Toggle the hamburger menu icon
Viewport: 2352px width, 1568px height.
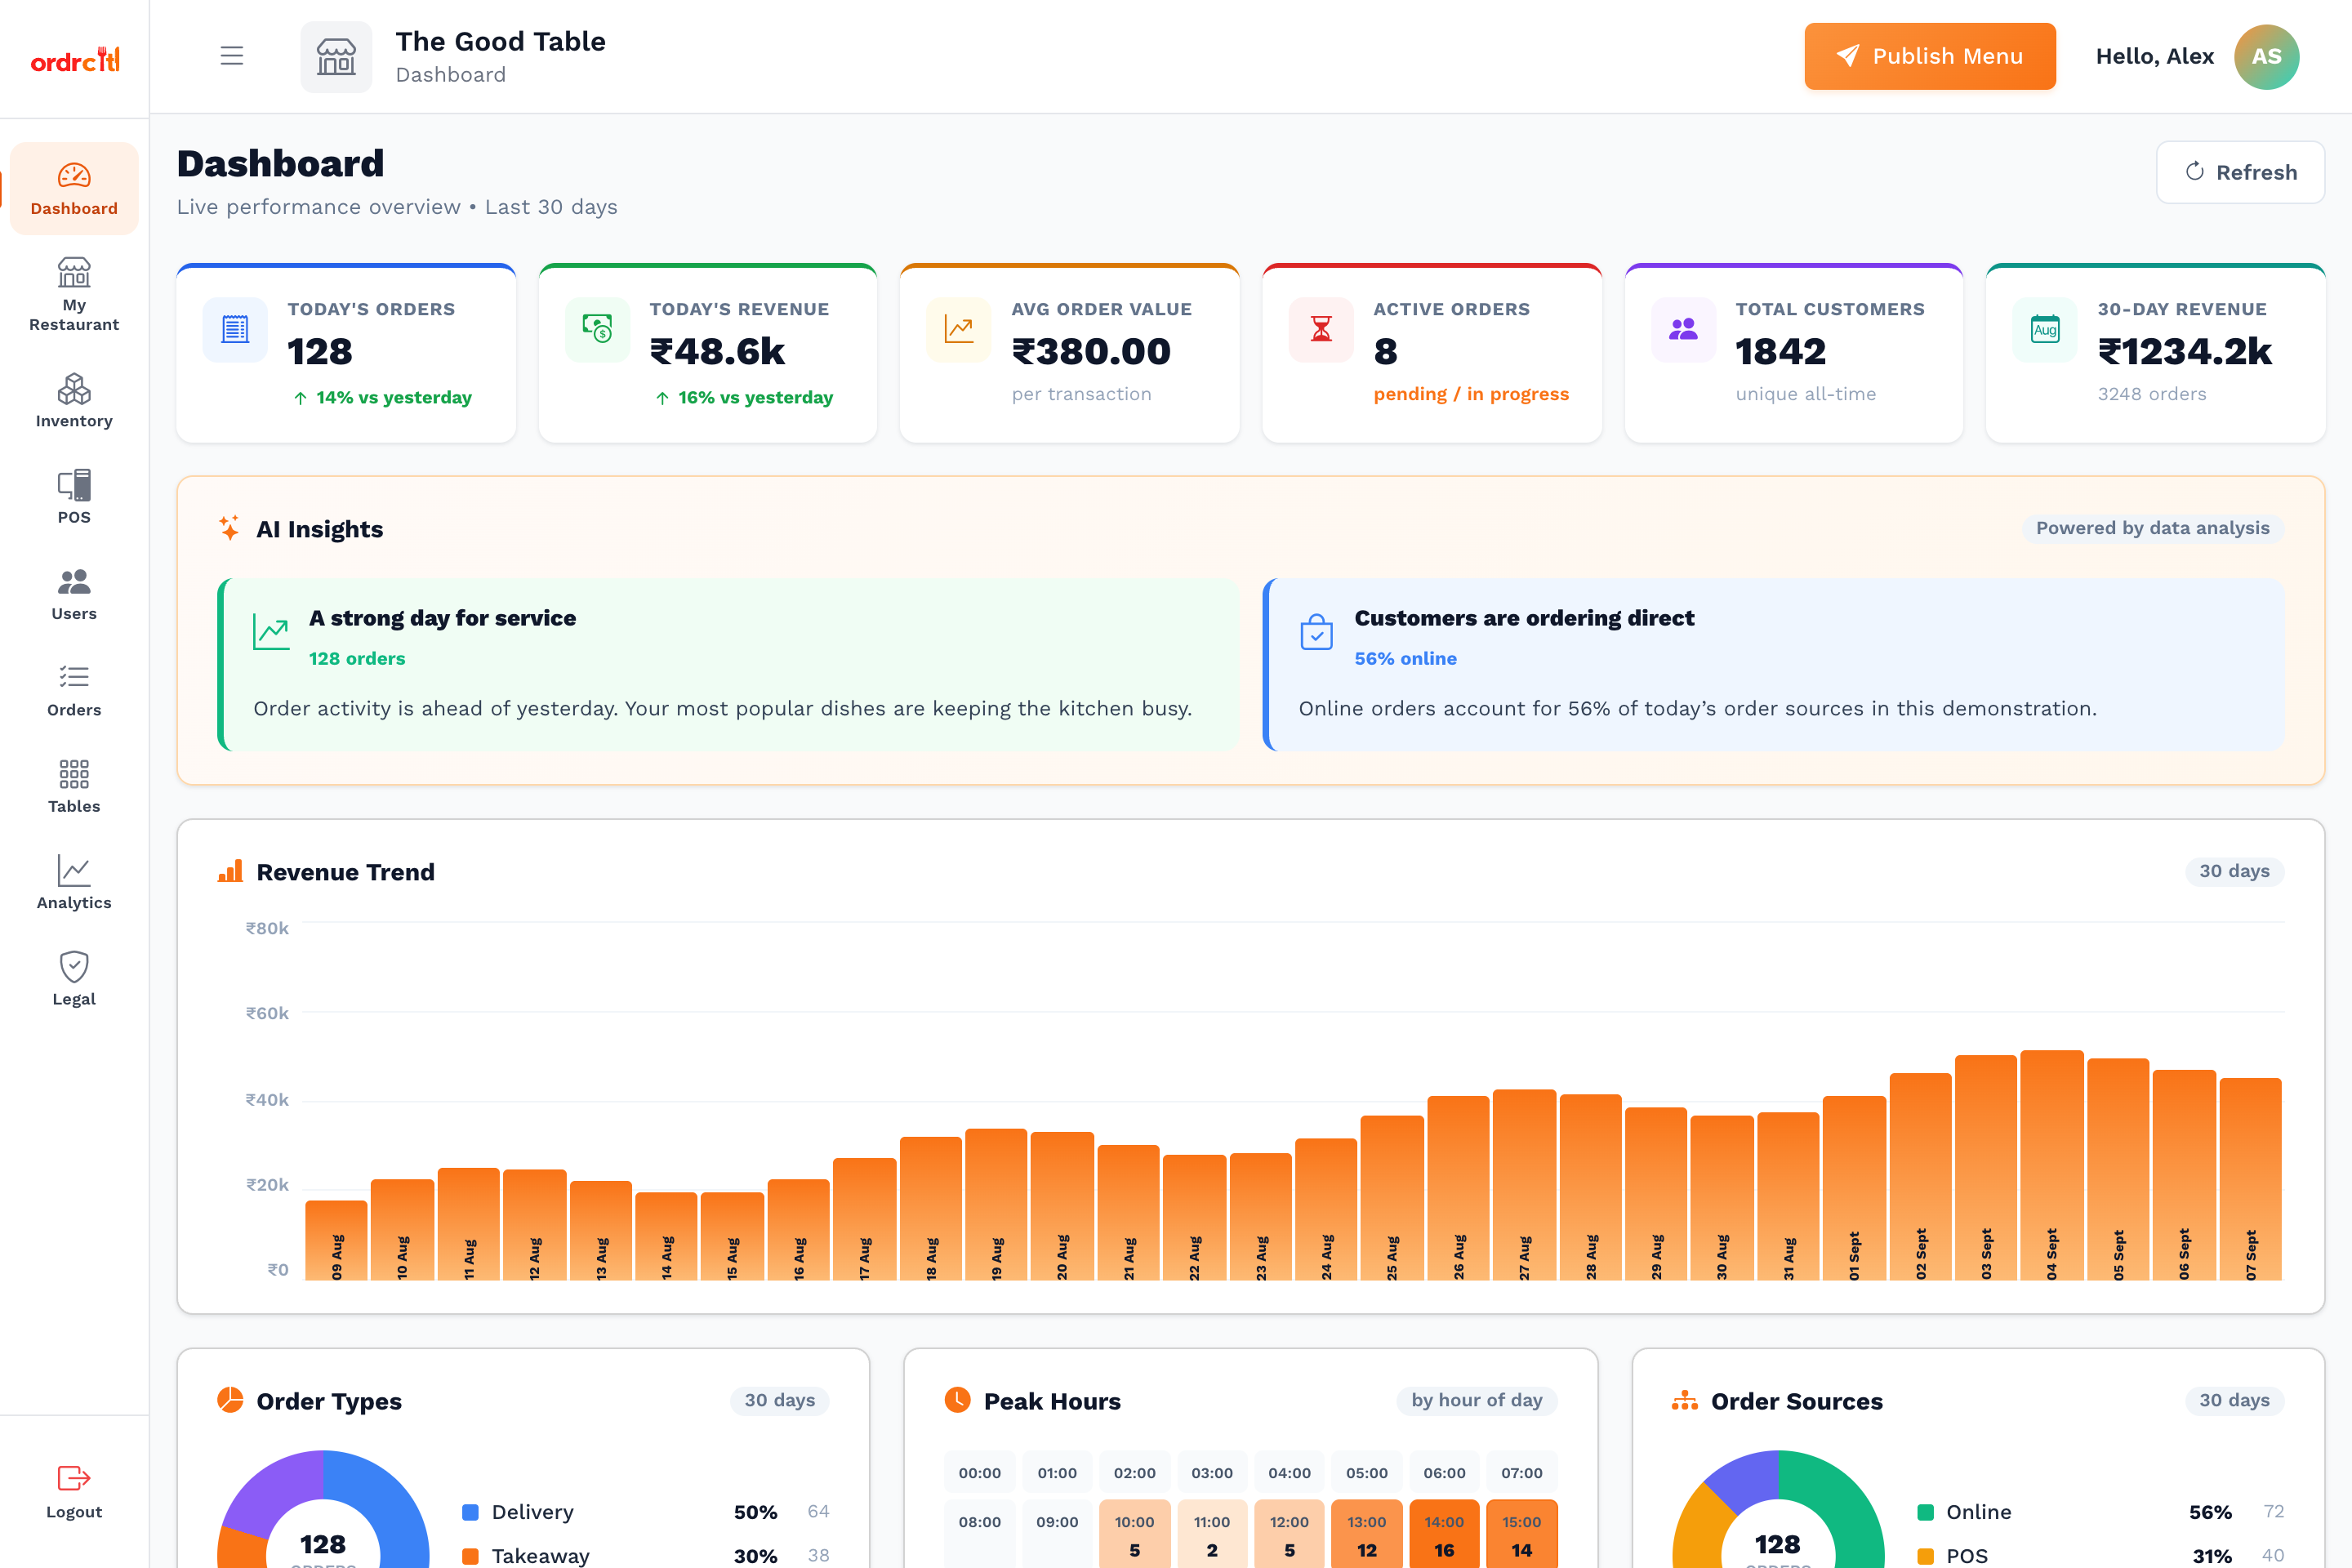[232, 56]
